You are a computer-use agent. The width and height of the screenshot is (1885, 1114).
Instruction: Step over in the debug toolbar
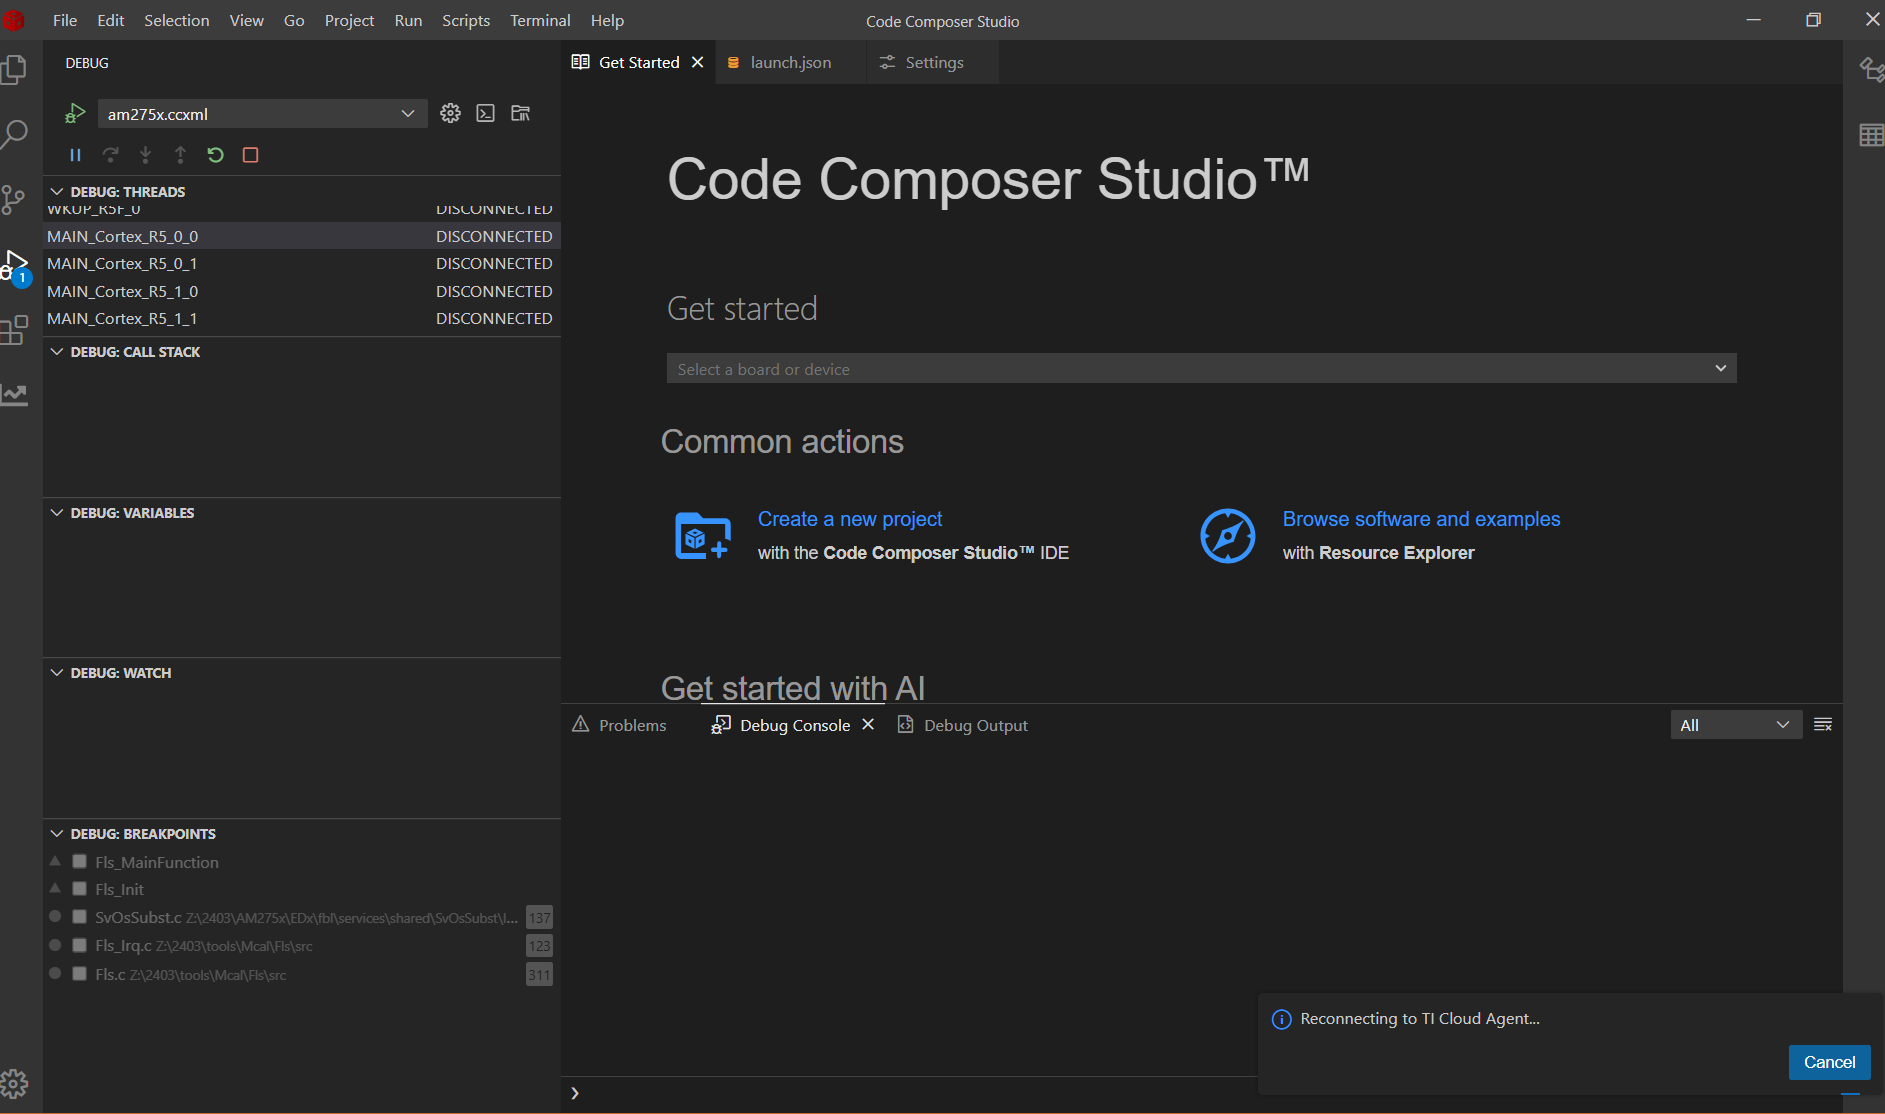110,155
